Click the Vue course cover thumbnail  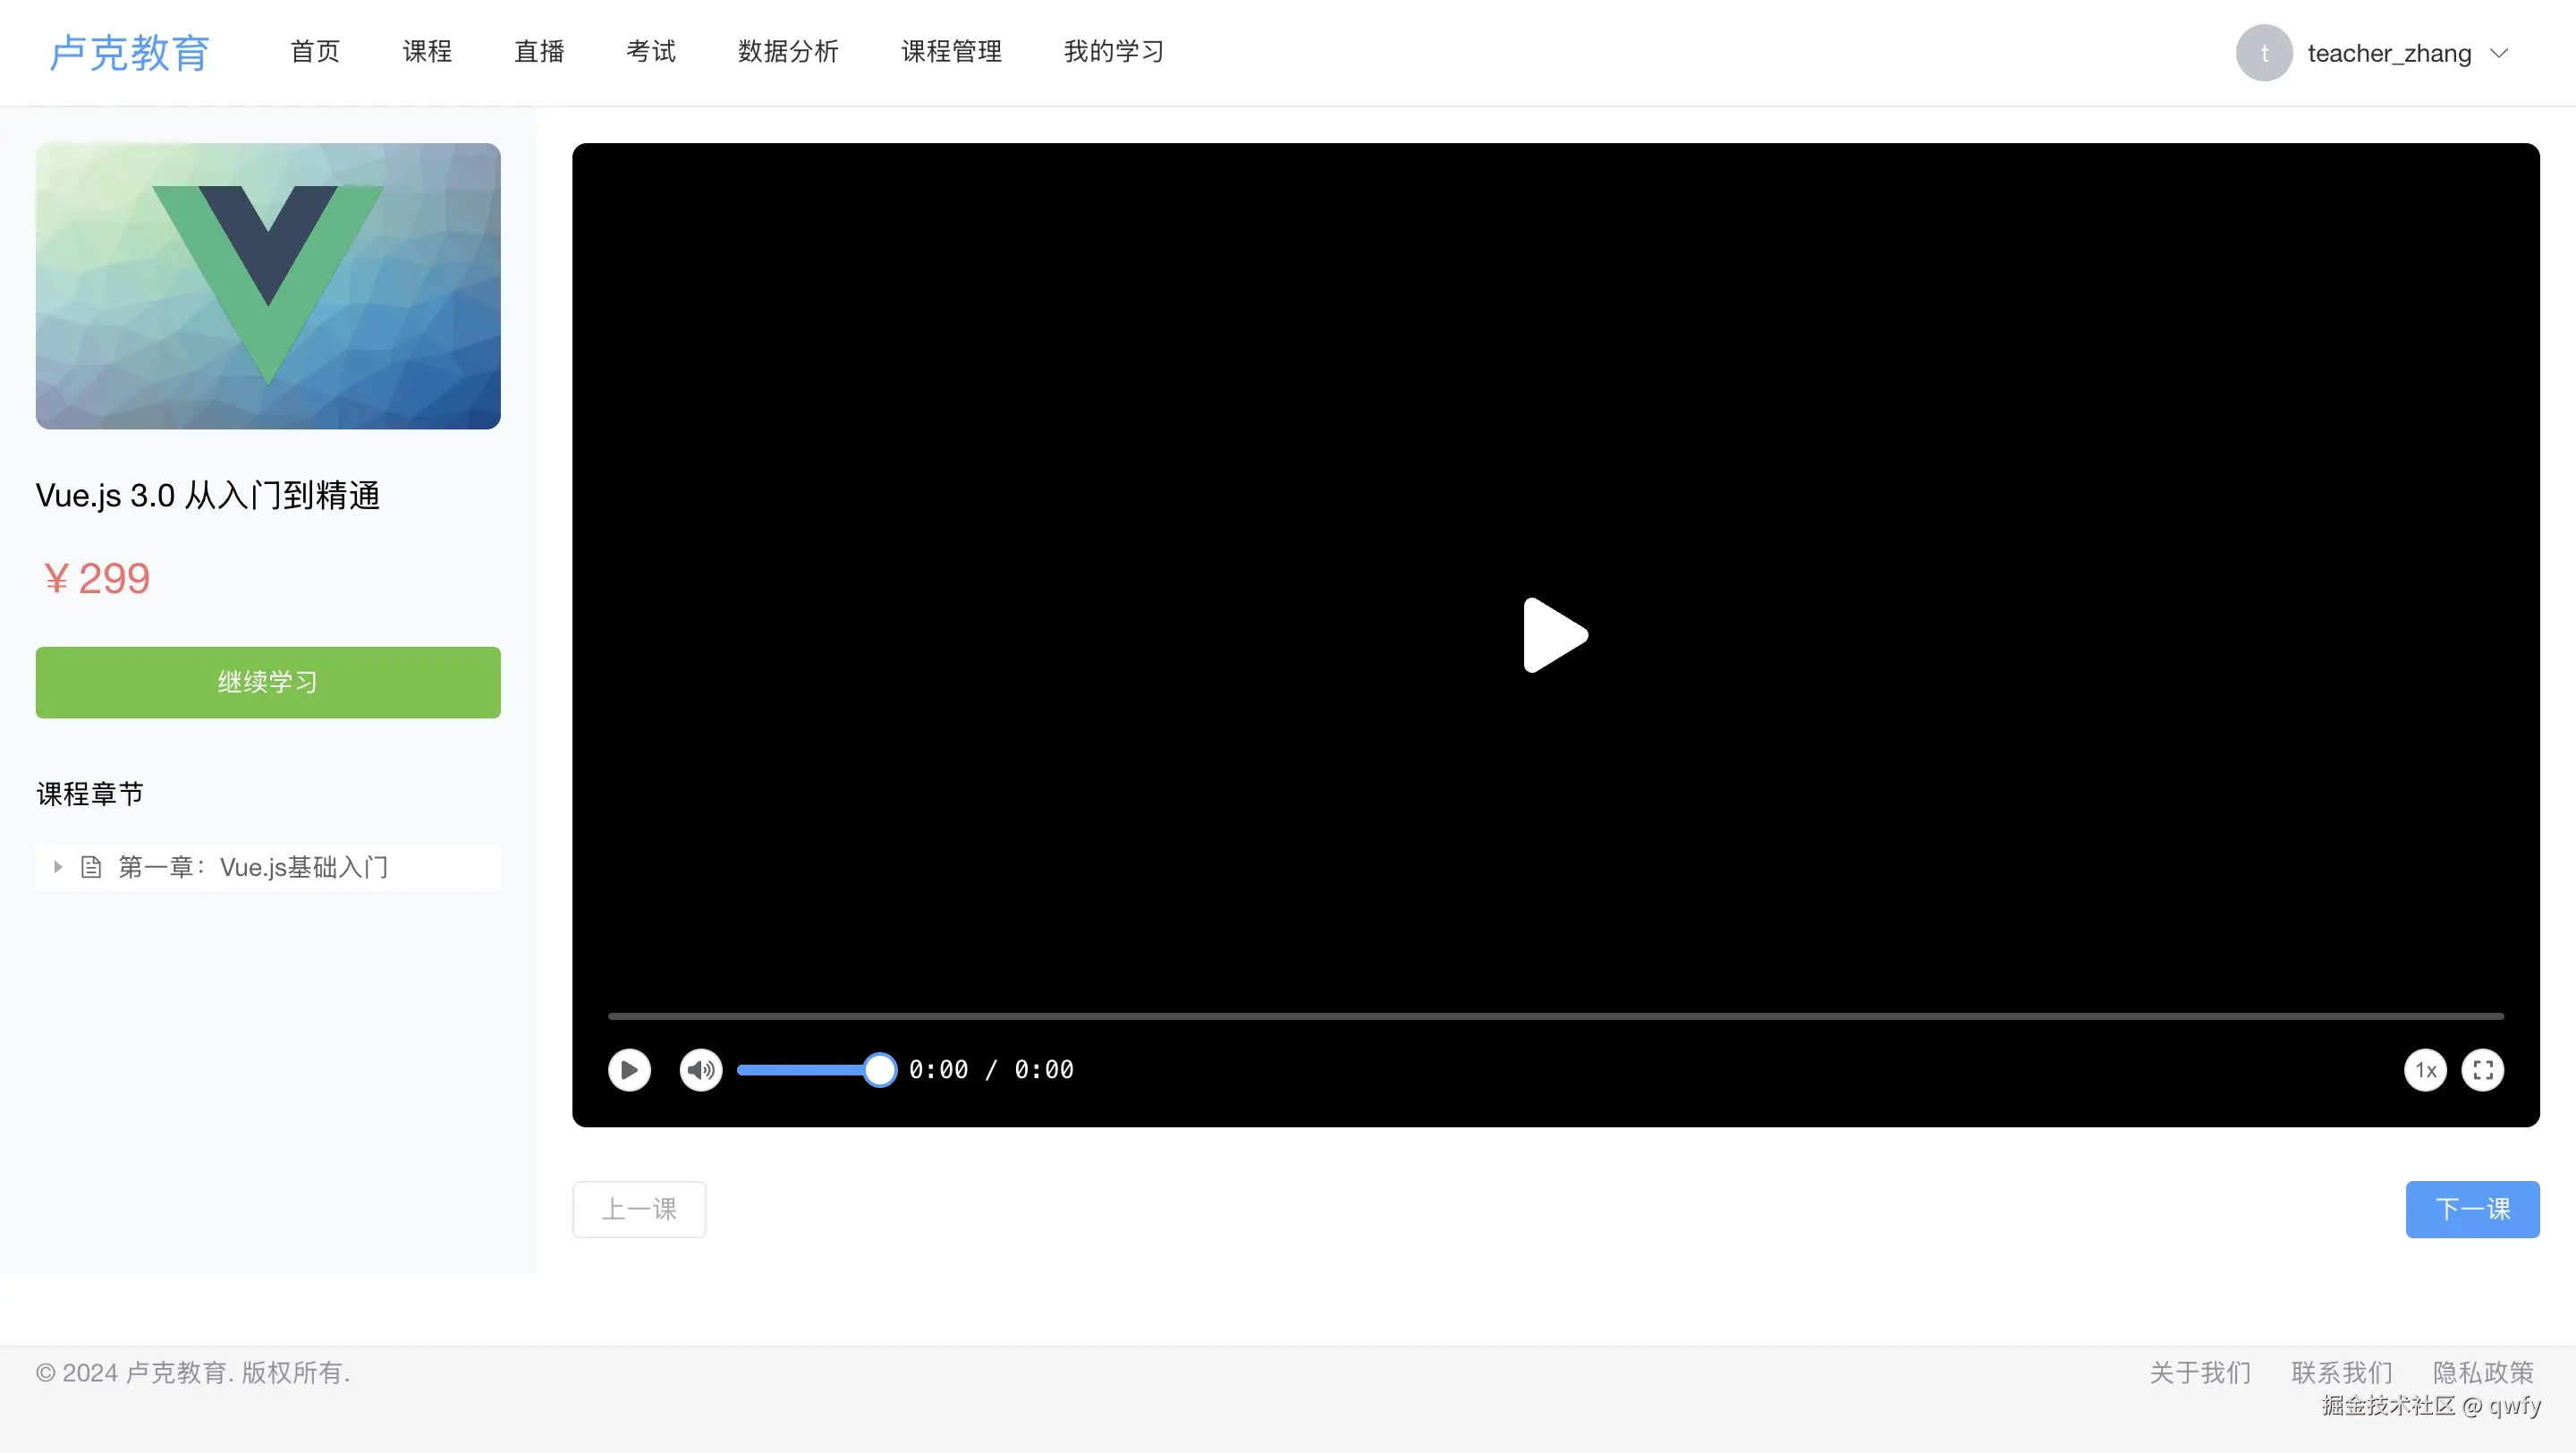point(268,286)
